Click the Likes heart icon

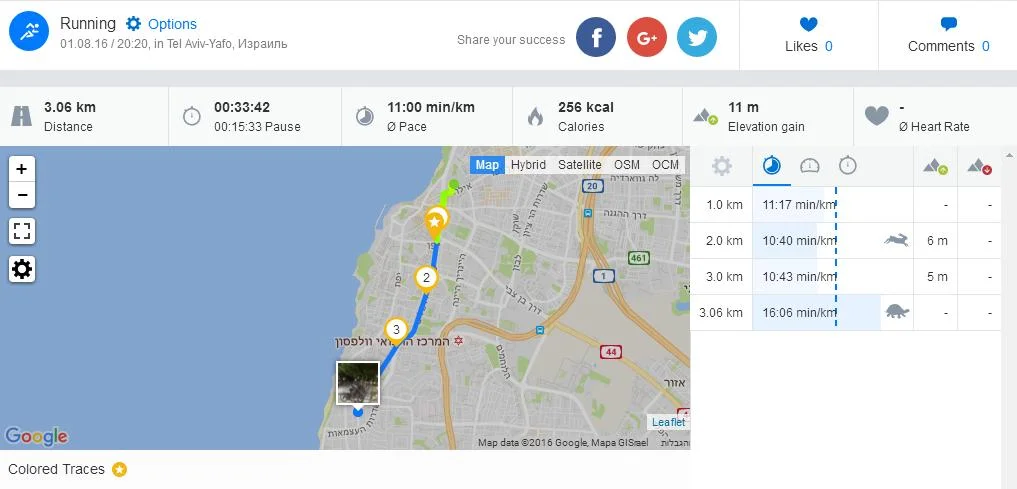(808, 25)
